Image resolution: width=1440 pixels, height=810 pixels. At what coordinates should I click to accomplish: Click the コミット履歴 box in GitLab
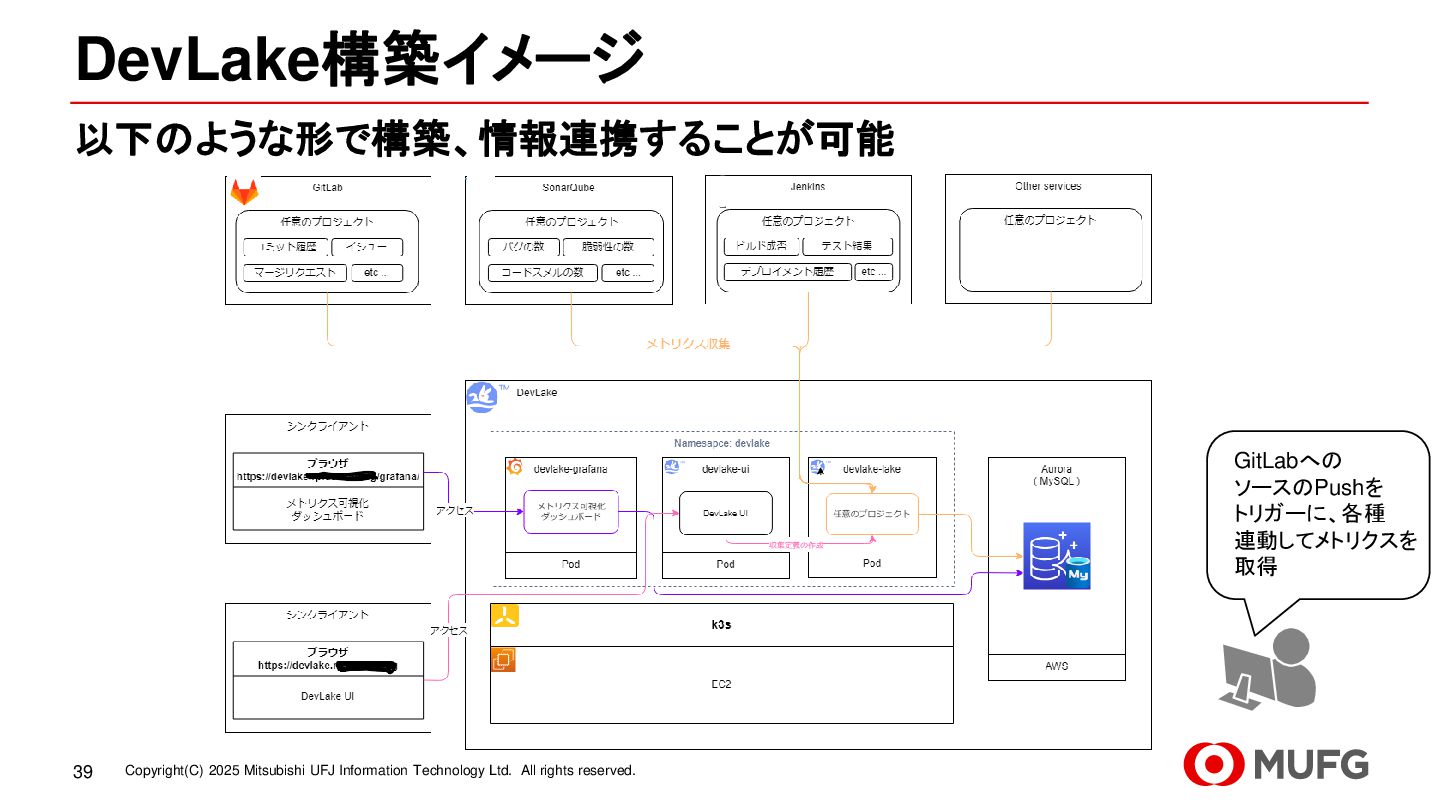(x=285, y=247)
